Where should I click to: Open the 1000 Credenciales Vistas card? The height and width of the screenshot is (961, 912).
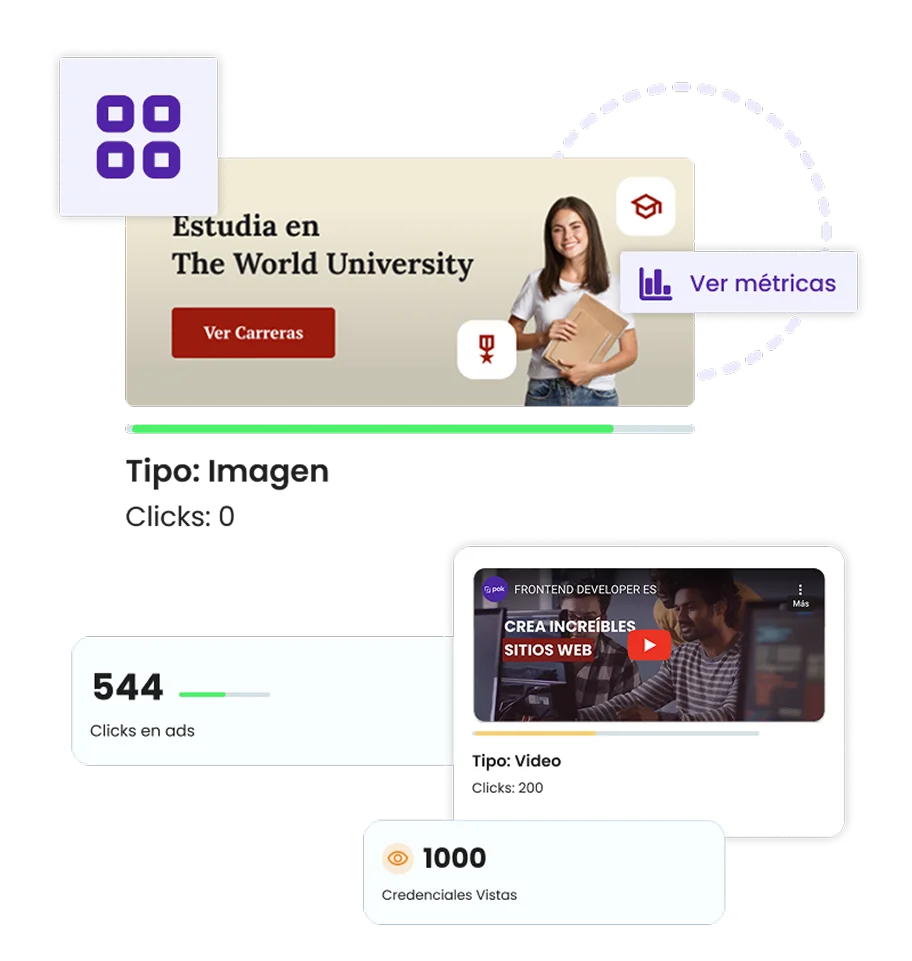point(544,872)
